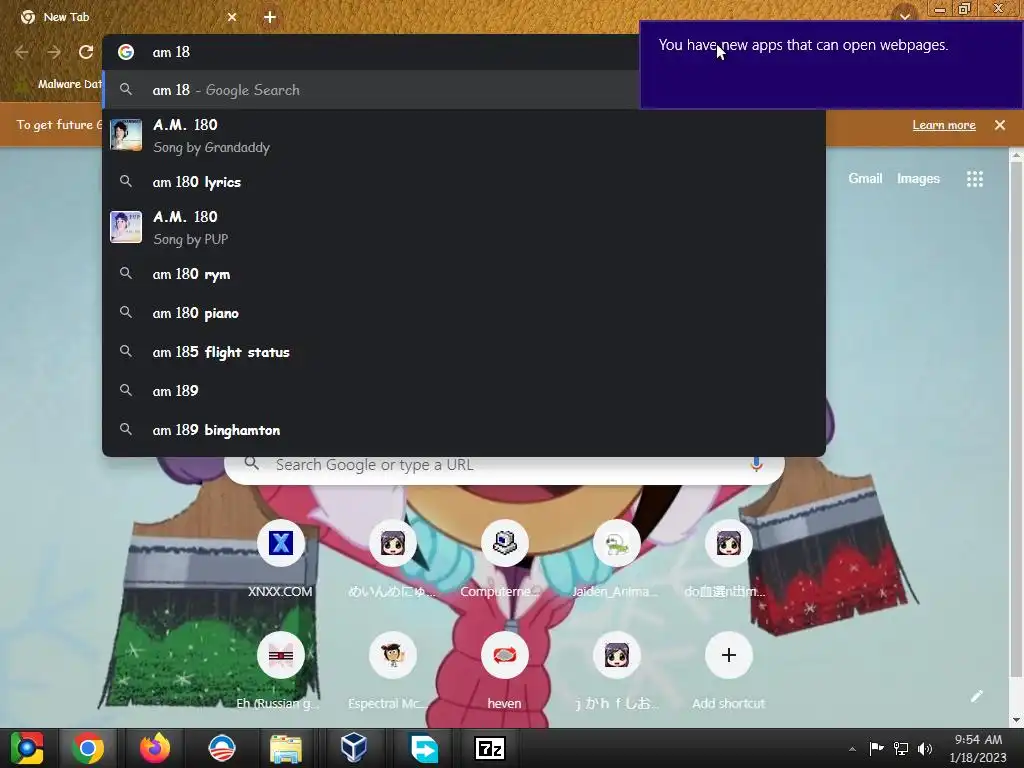Open the Obama-logo app on taskbar
The height and width of the screenshot is (768, 1024).
221,748
